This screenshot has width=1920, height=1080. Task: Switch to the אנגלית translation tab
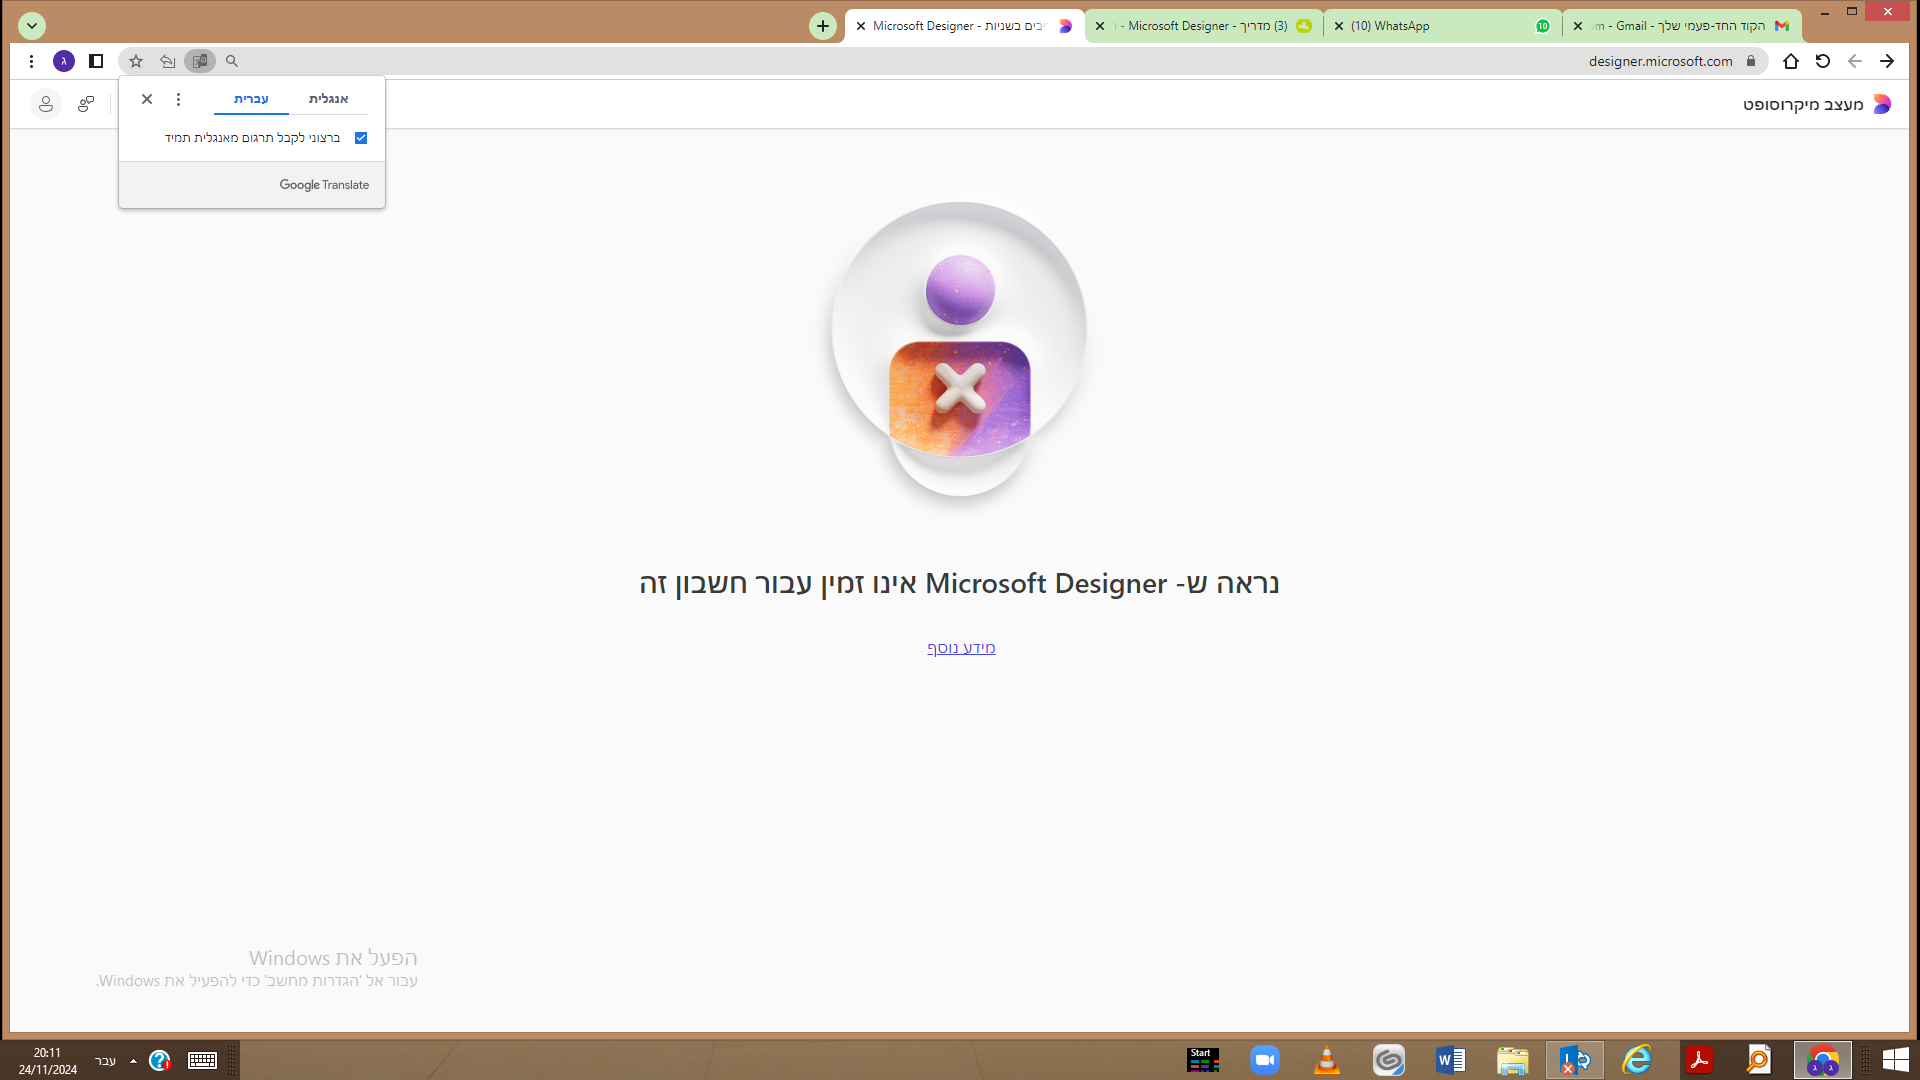pyautogui.click(x=328, y=99)
